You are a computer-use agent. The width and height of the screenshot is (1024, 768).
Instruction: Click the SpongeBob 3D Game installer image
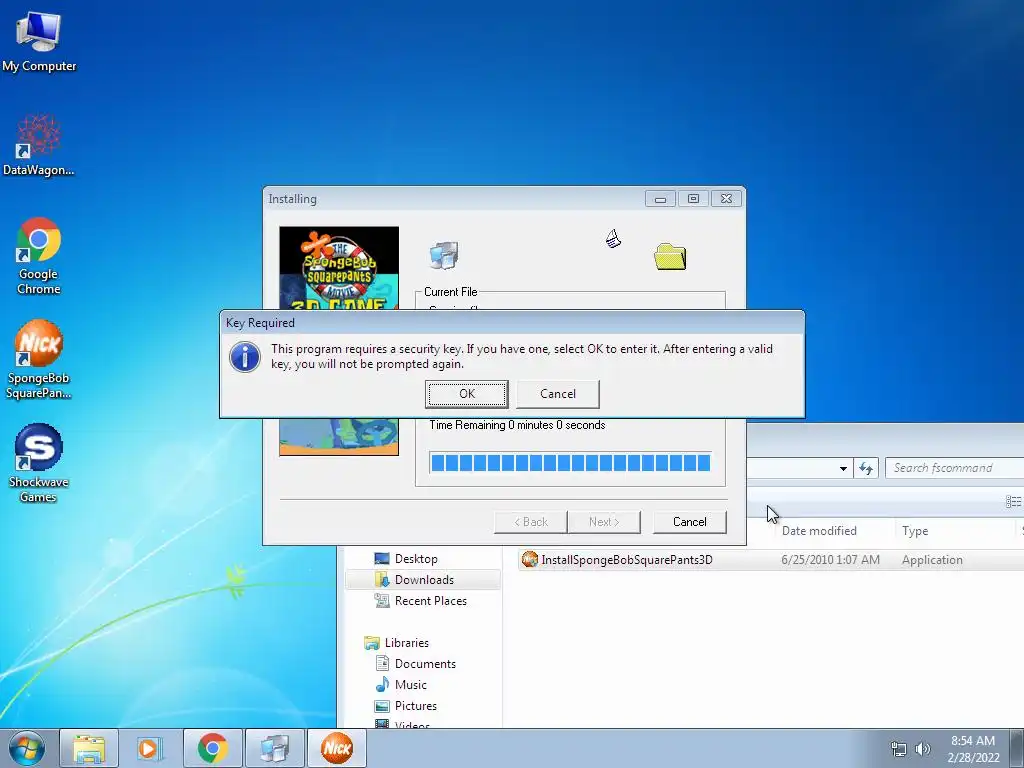(339, 268)
